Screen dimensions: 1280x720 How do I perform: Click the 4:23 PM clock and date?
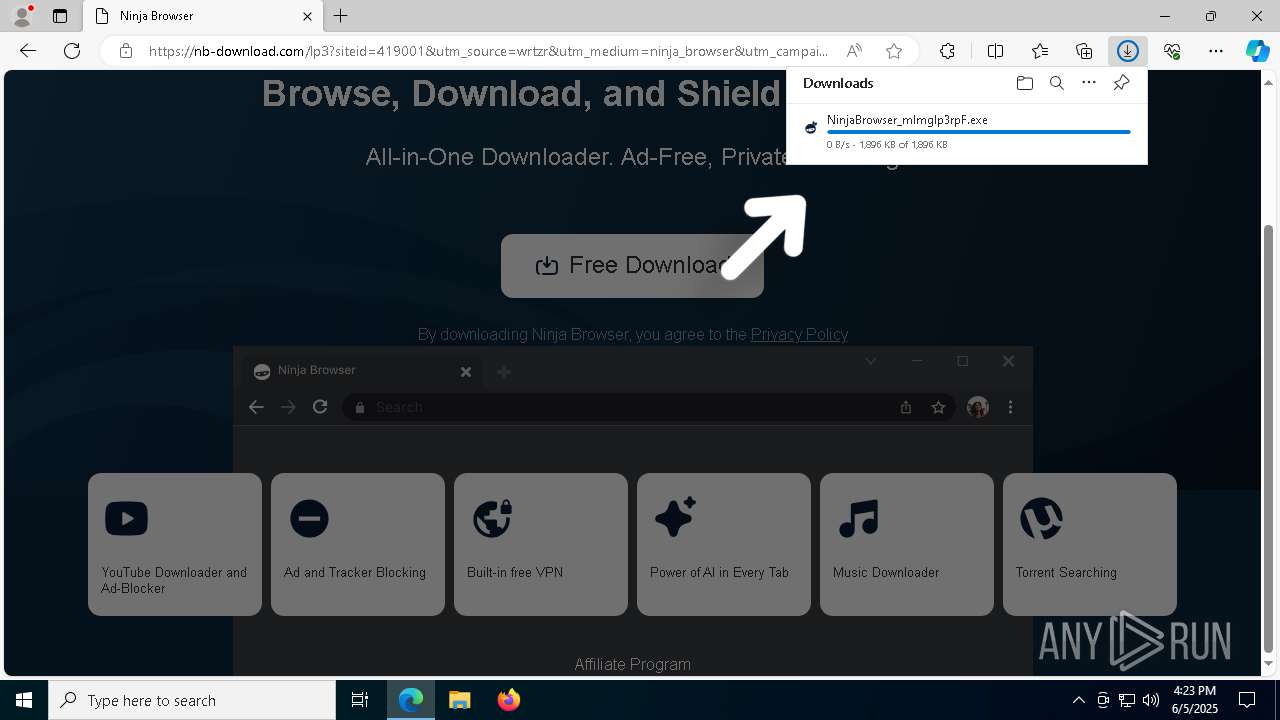1194,700
